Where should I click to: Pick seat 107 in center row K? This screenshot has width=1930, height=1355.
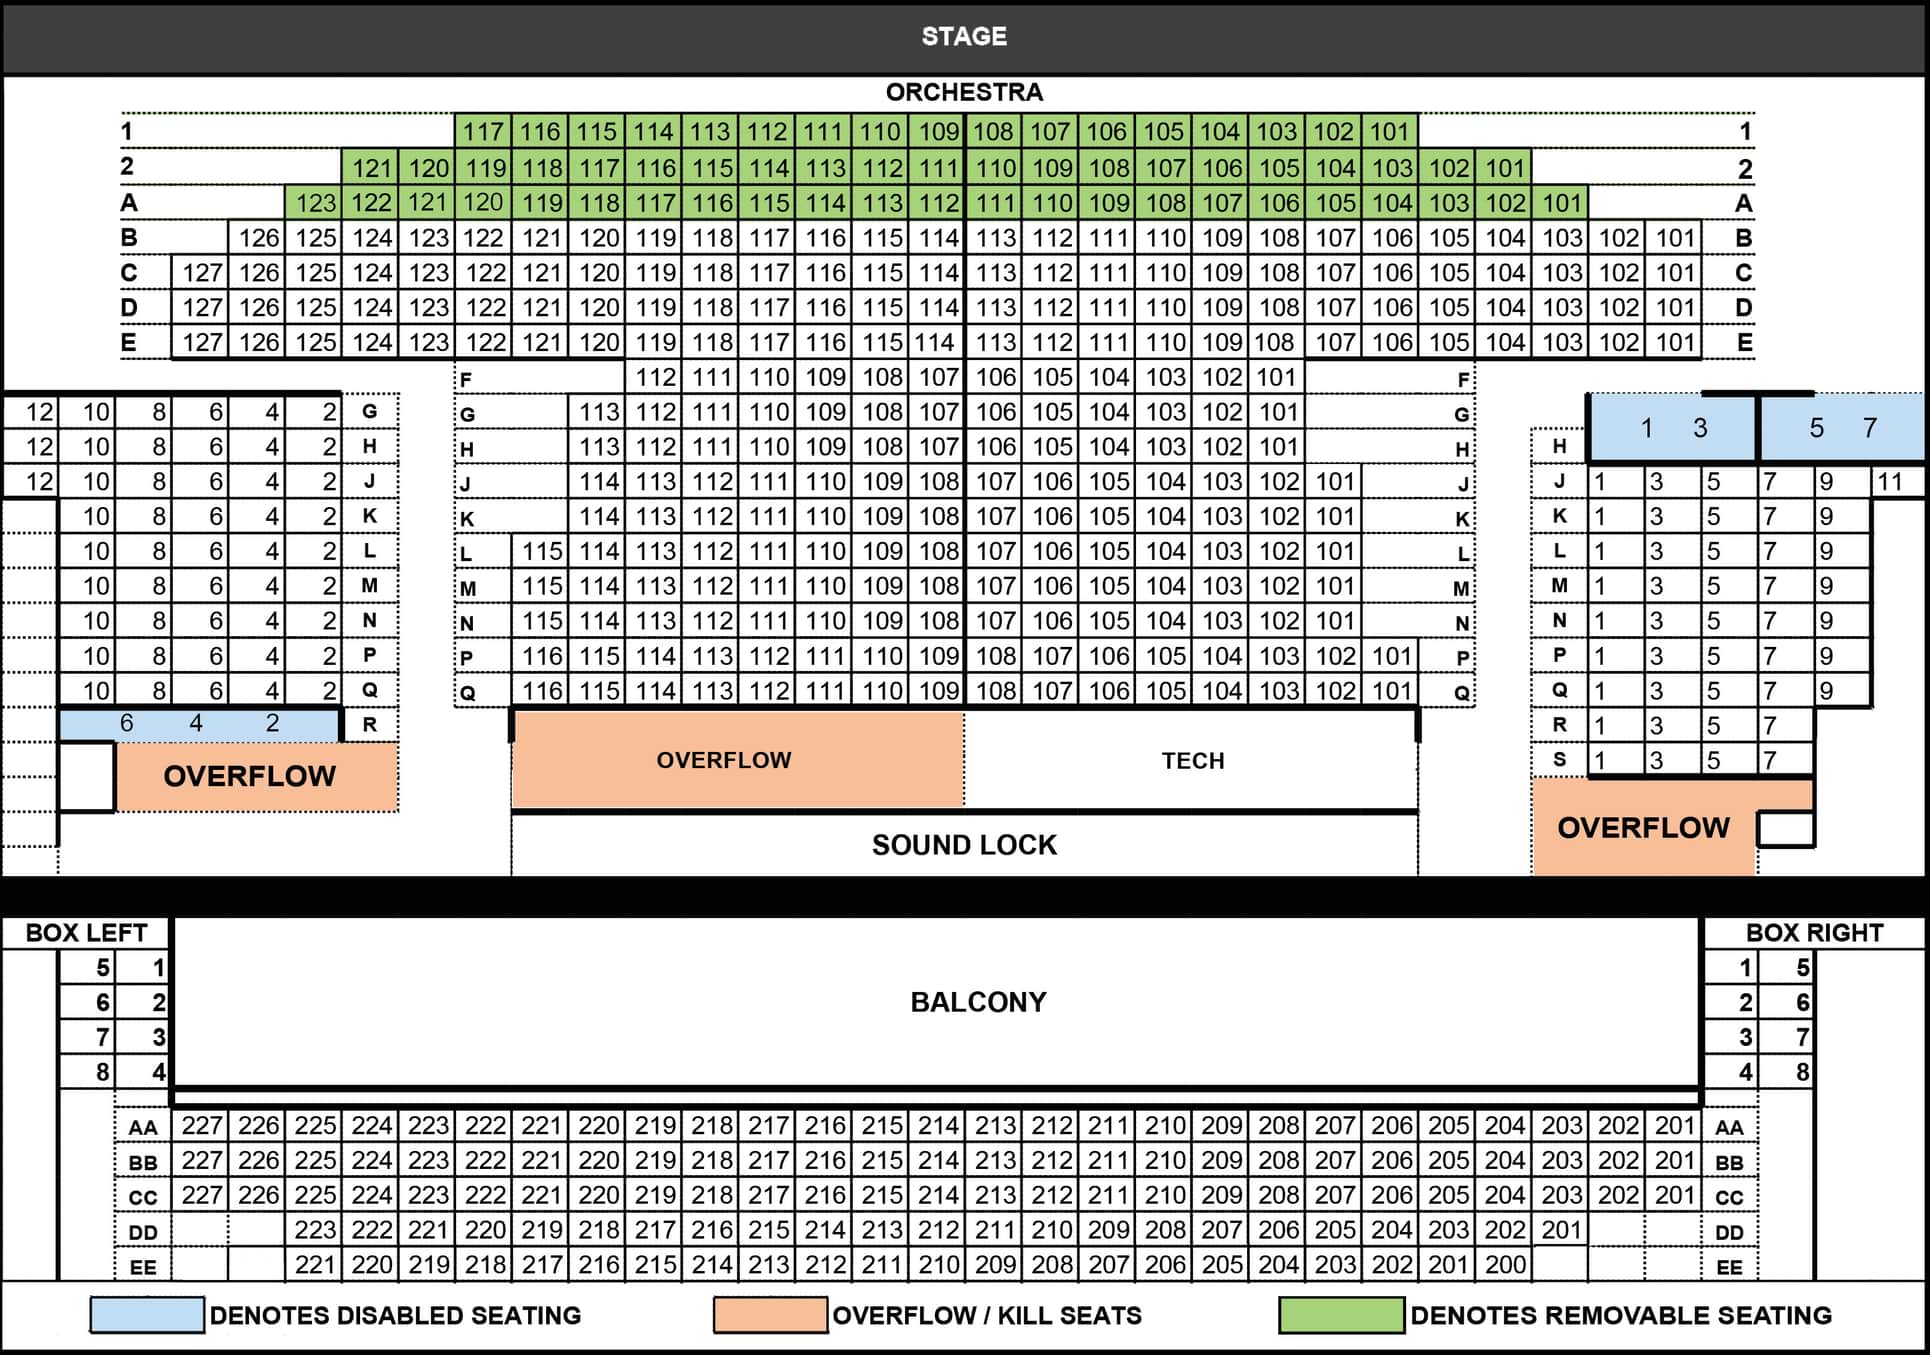pos(995,516)
